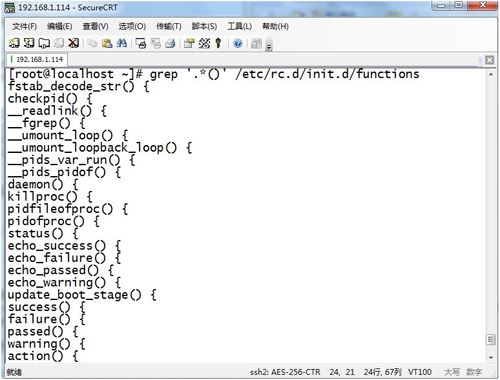Click the killproc() output line
The width and height of the screenshot is (500, 380).
point(50,197)
